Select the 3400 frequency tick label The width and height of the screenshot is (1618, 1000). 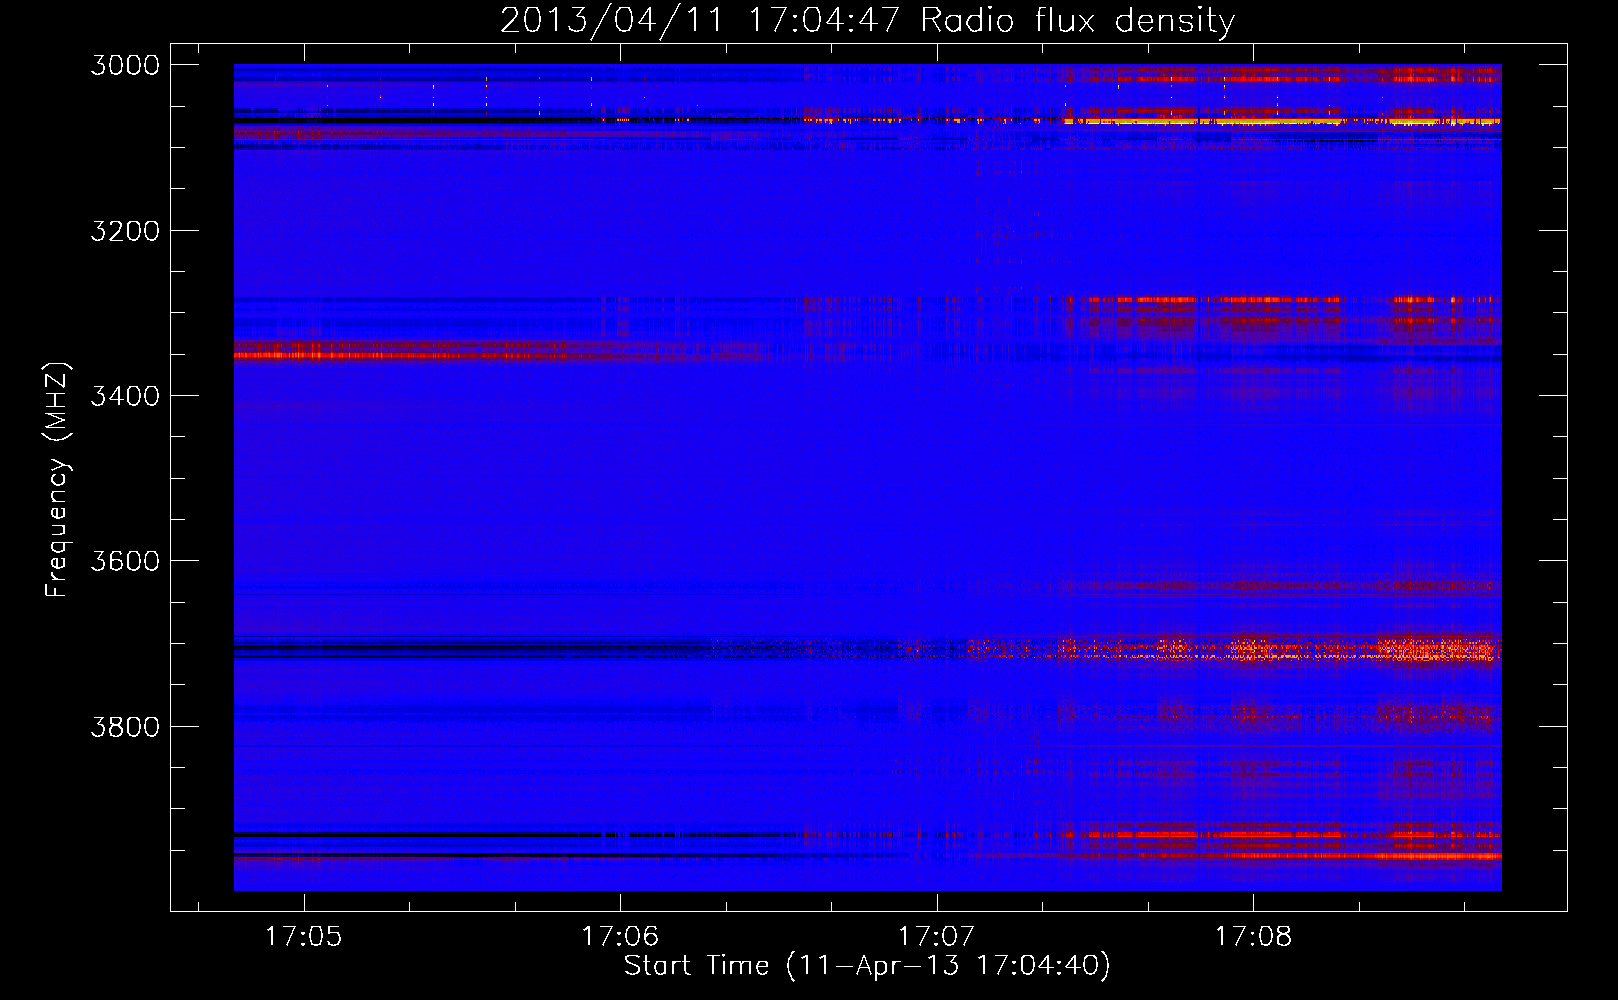coord(125,396)
